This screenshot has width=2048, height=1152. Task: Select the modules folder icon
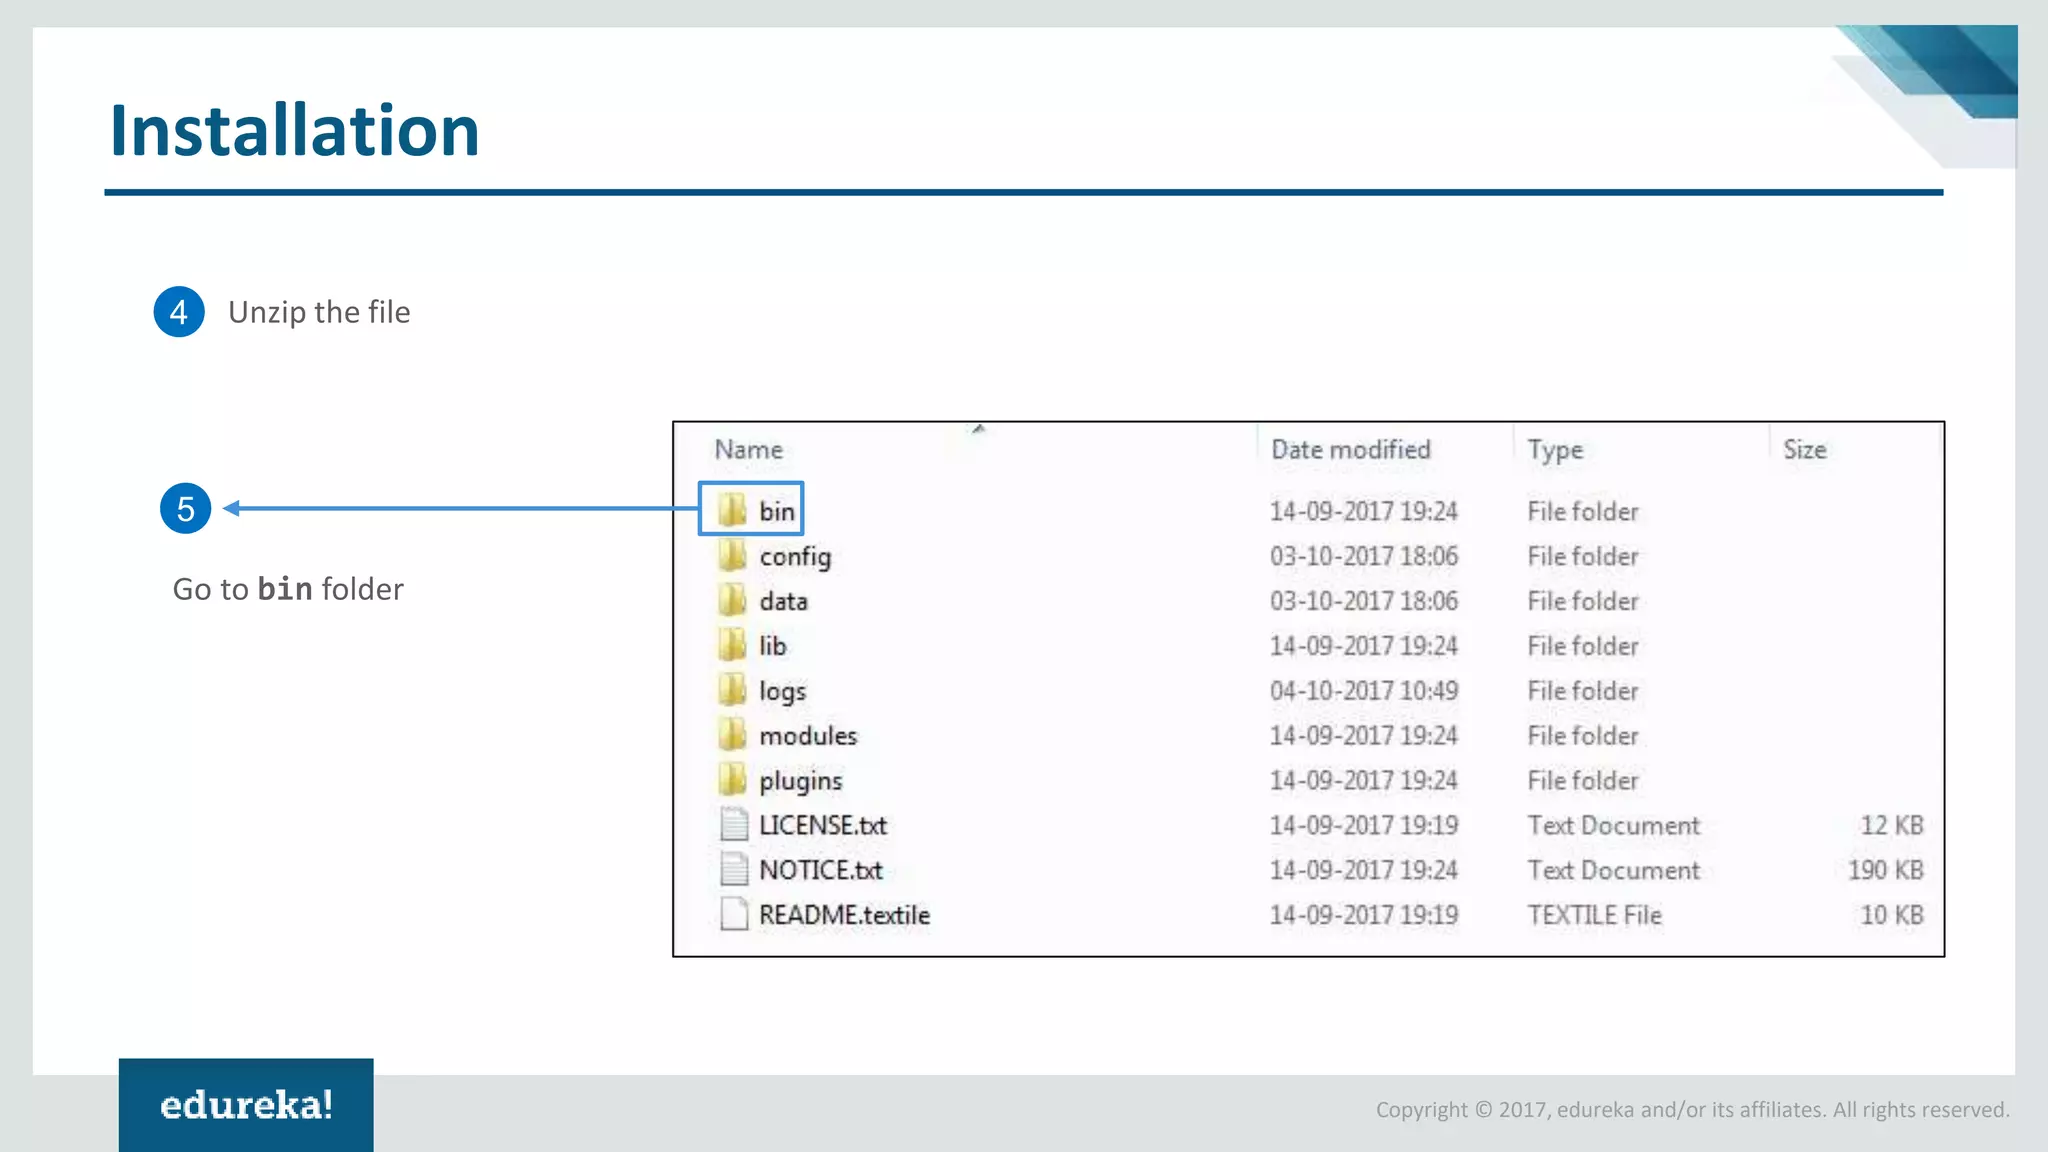pos(732,735)
